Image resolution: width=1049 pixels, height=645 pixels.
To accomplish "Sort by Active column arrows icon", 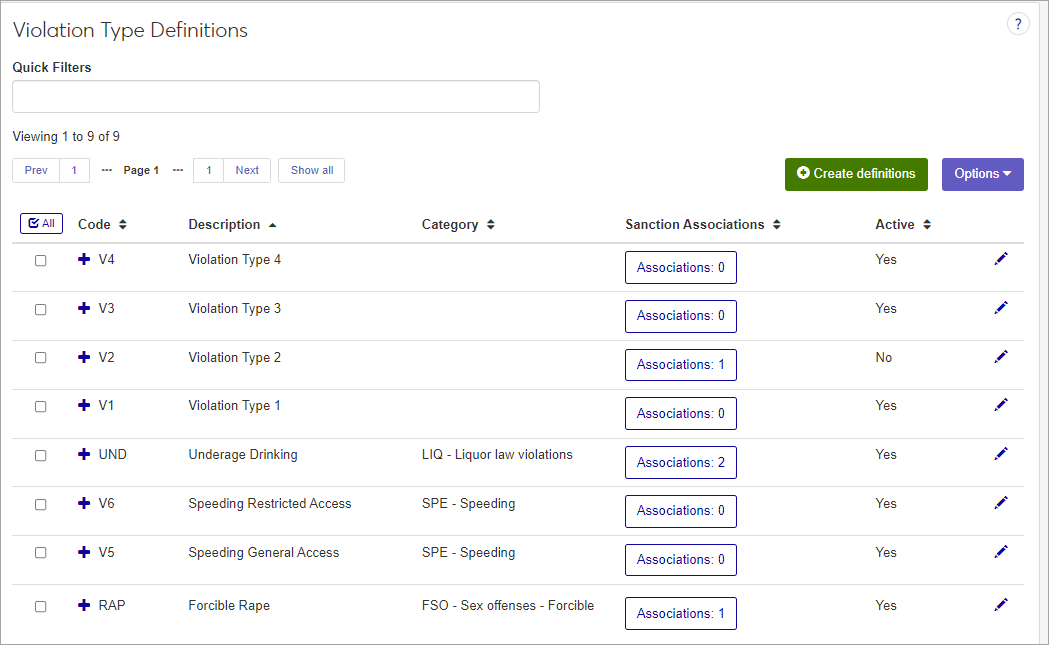I will 927,225.
